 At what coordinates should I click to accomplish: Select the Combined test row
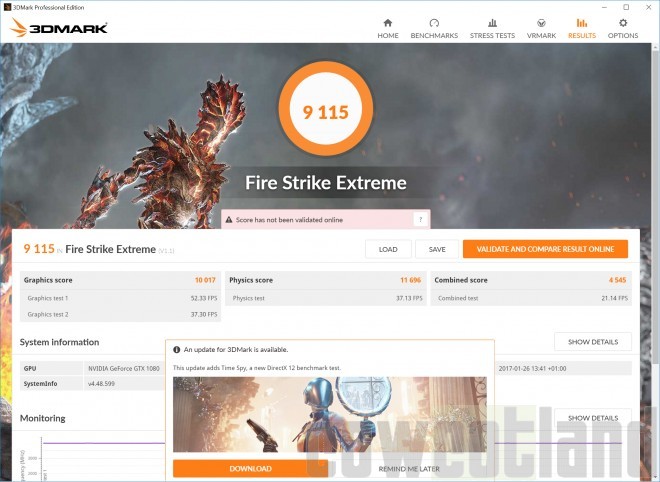pyautogui.click(x=531, y=298)
